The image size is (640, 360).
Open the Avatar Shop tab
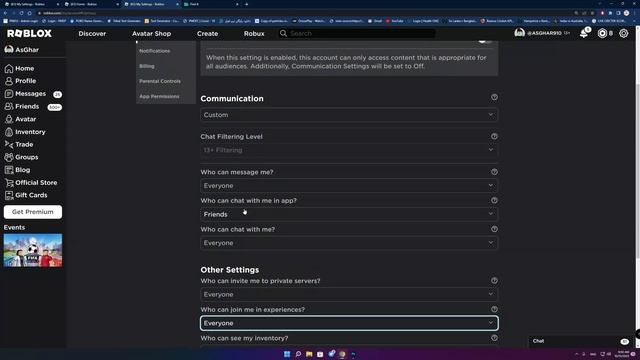(x=151, y=33)
